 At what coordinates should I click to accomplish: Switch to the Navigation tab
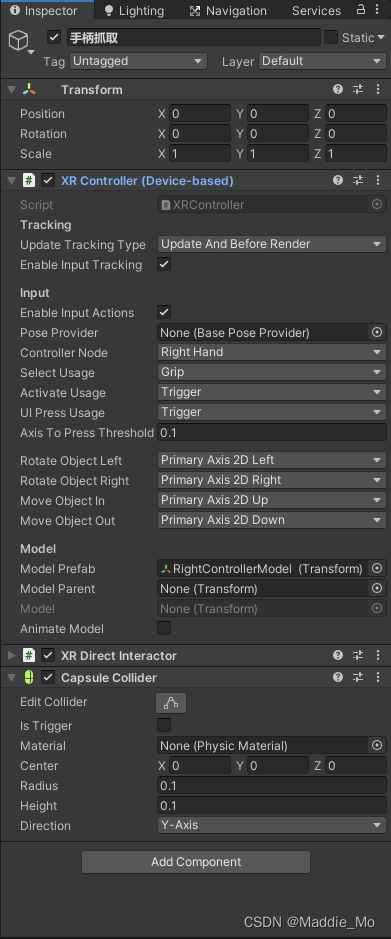pyautogui.click(x=228, y=11)
